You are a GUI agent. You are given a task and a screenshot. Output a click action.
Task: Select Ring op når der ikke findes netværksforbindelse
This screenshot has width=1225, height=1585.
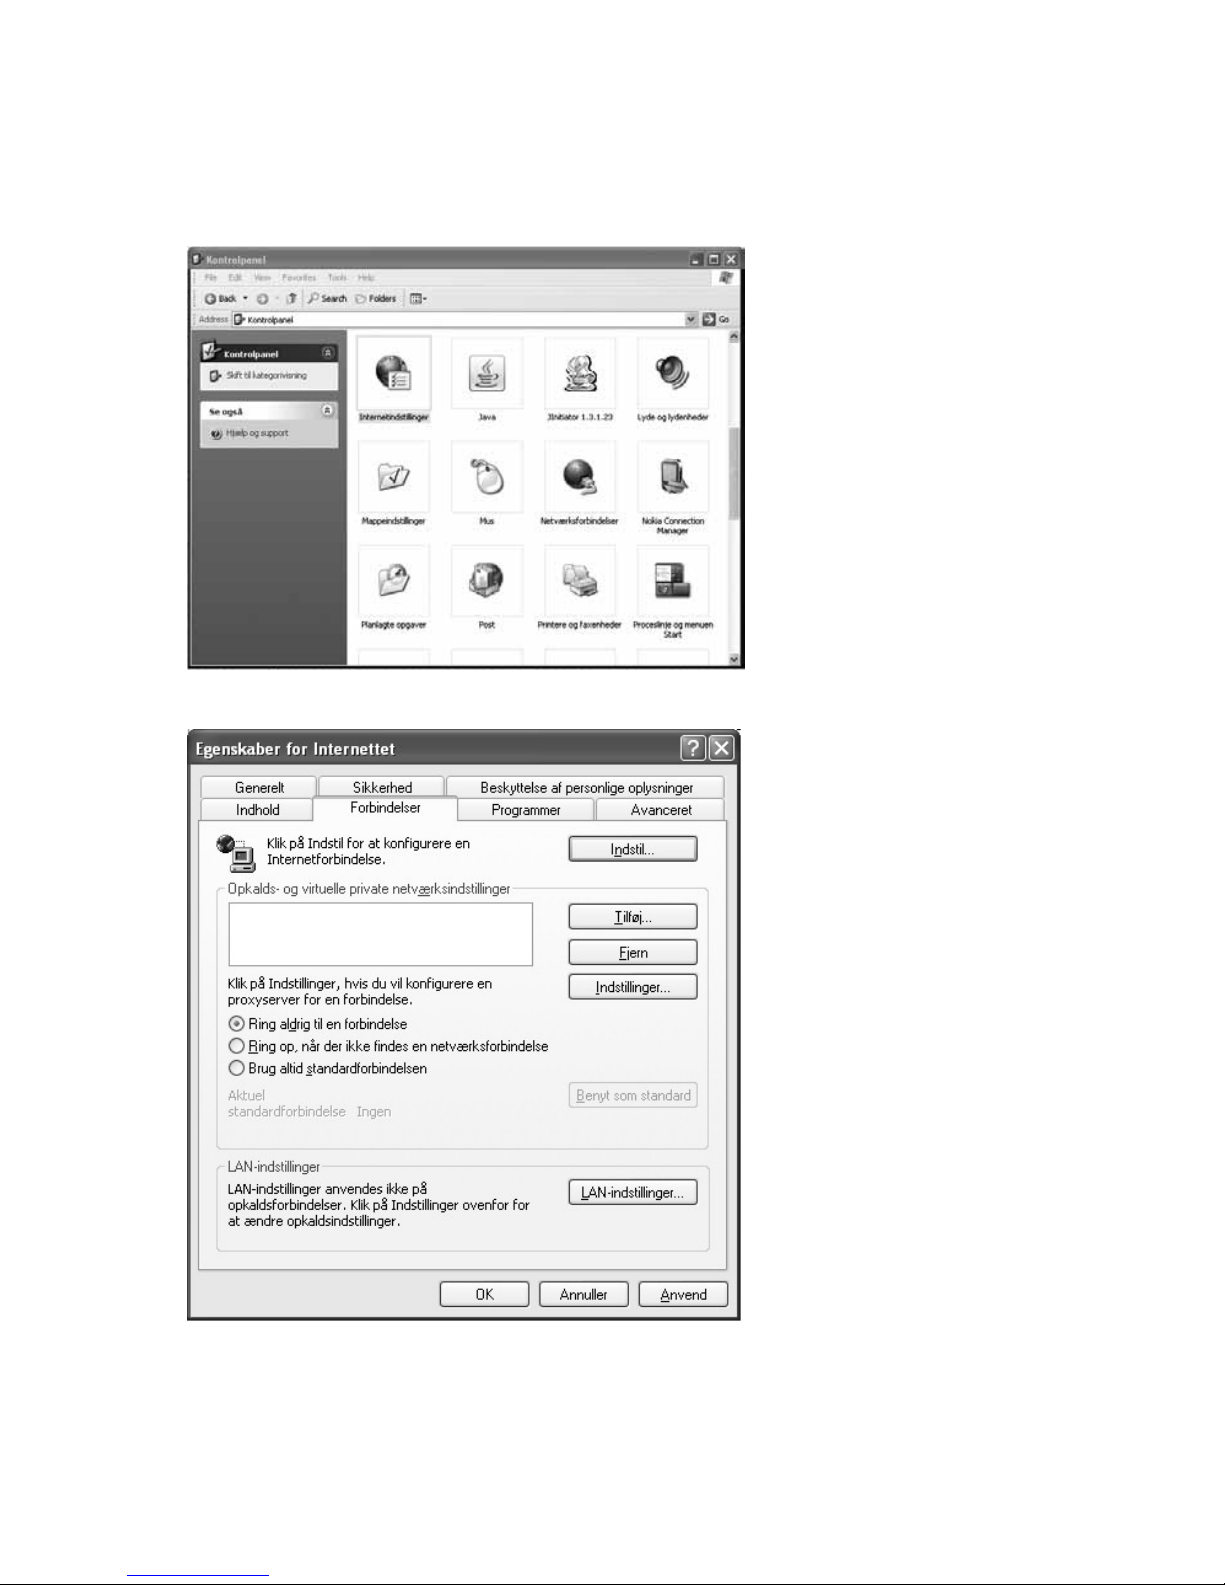tap(389, 1046)
